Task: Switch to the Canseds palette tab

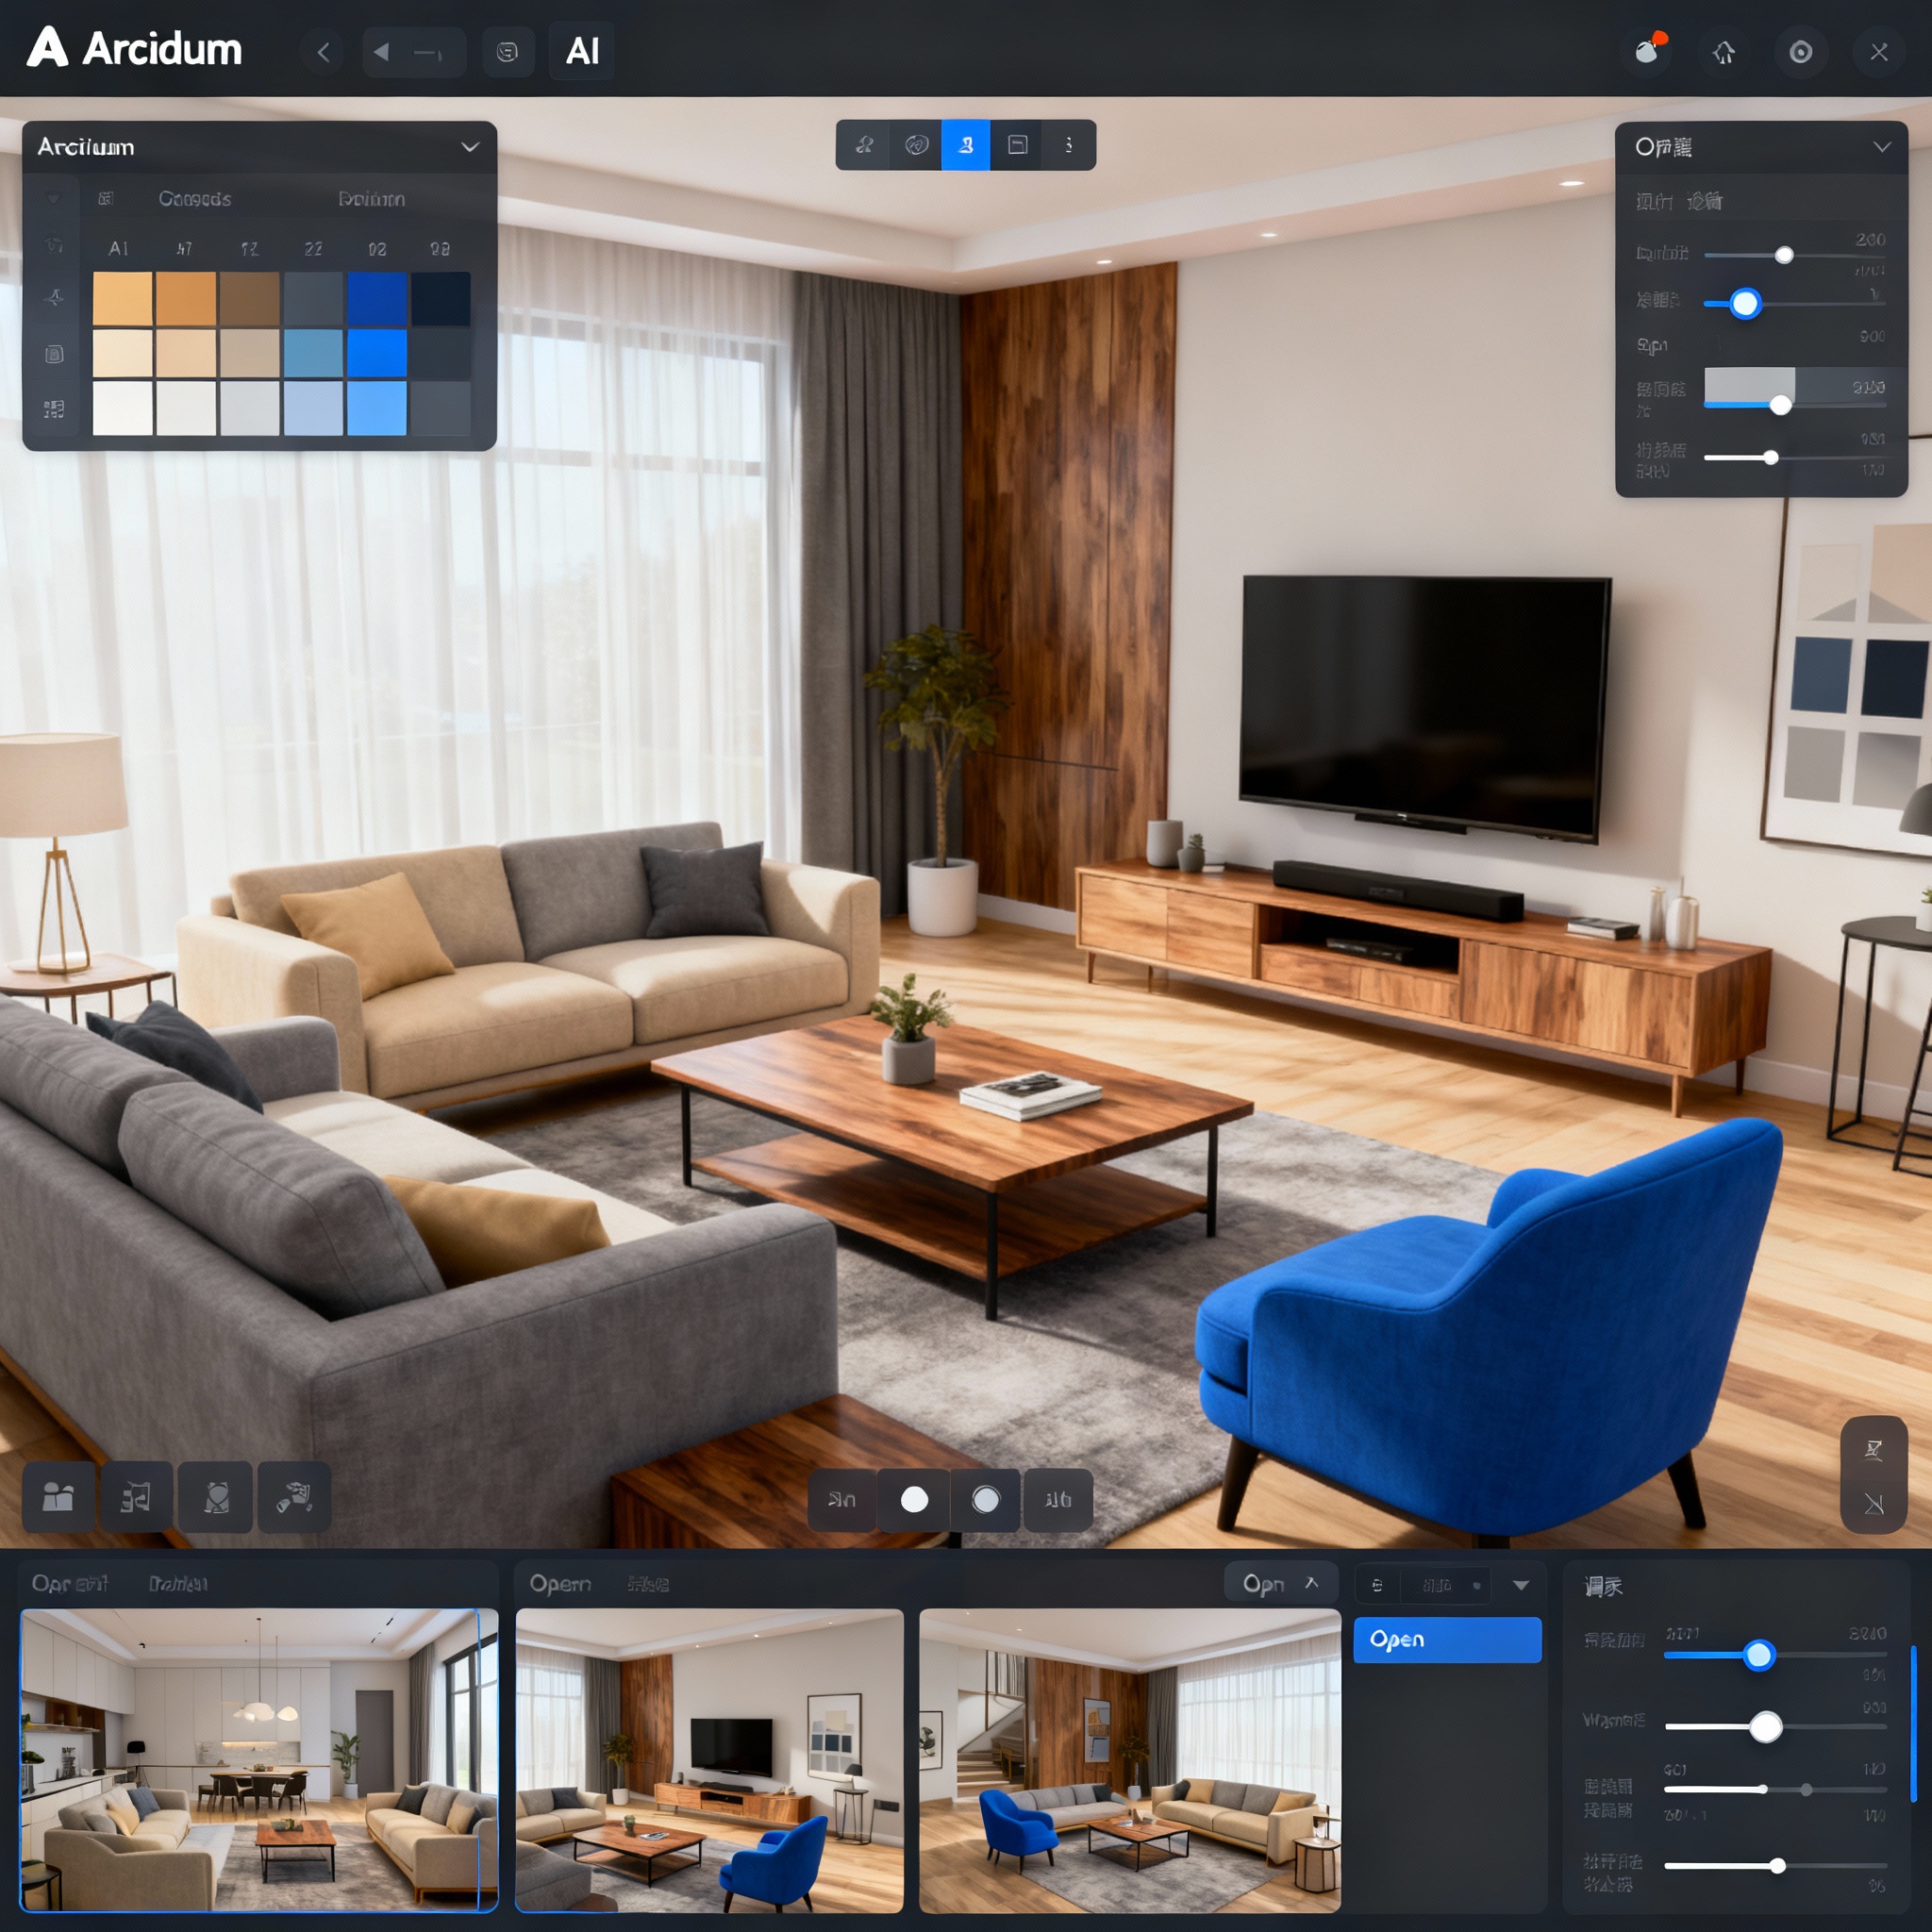Action: [x=194, y=199]
